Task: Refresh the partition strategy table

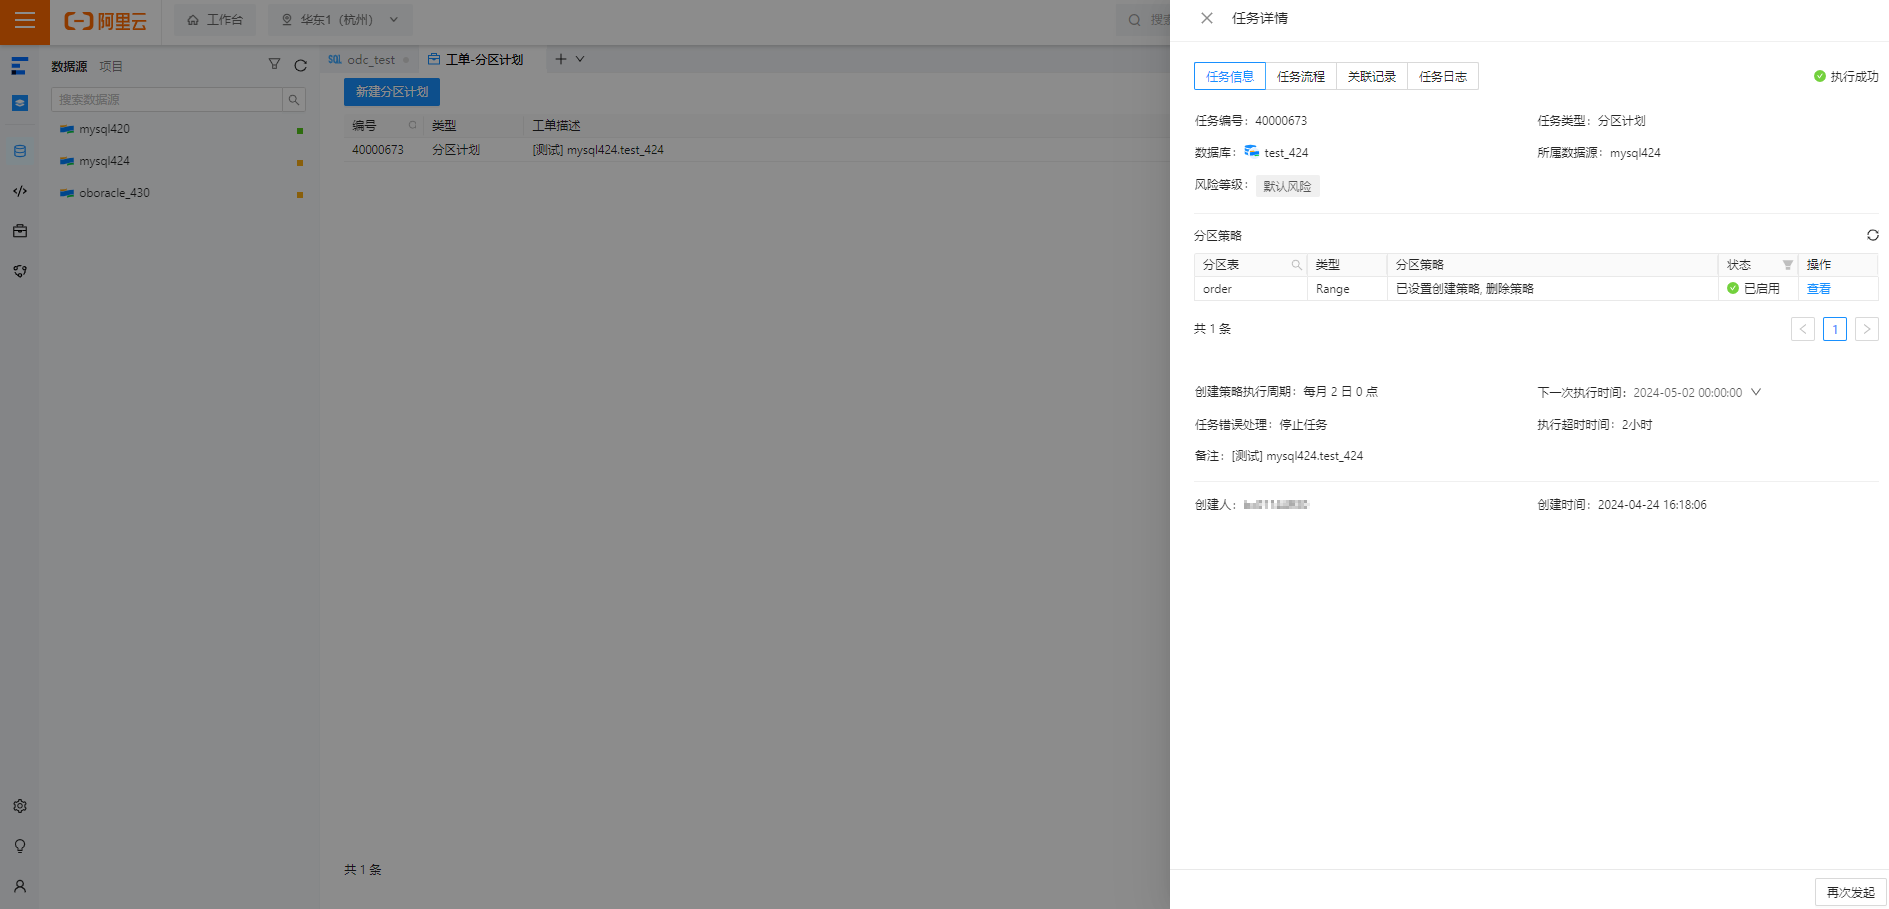Action: [1872, 235]
